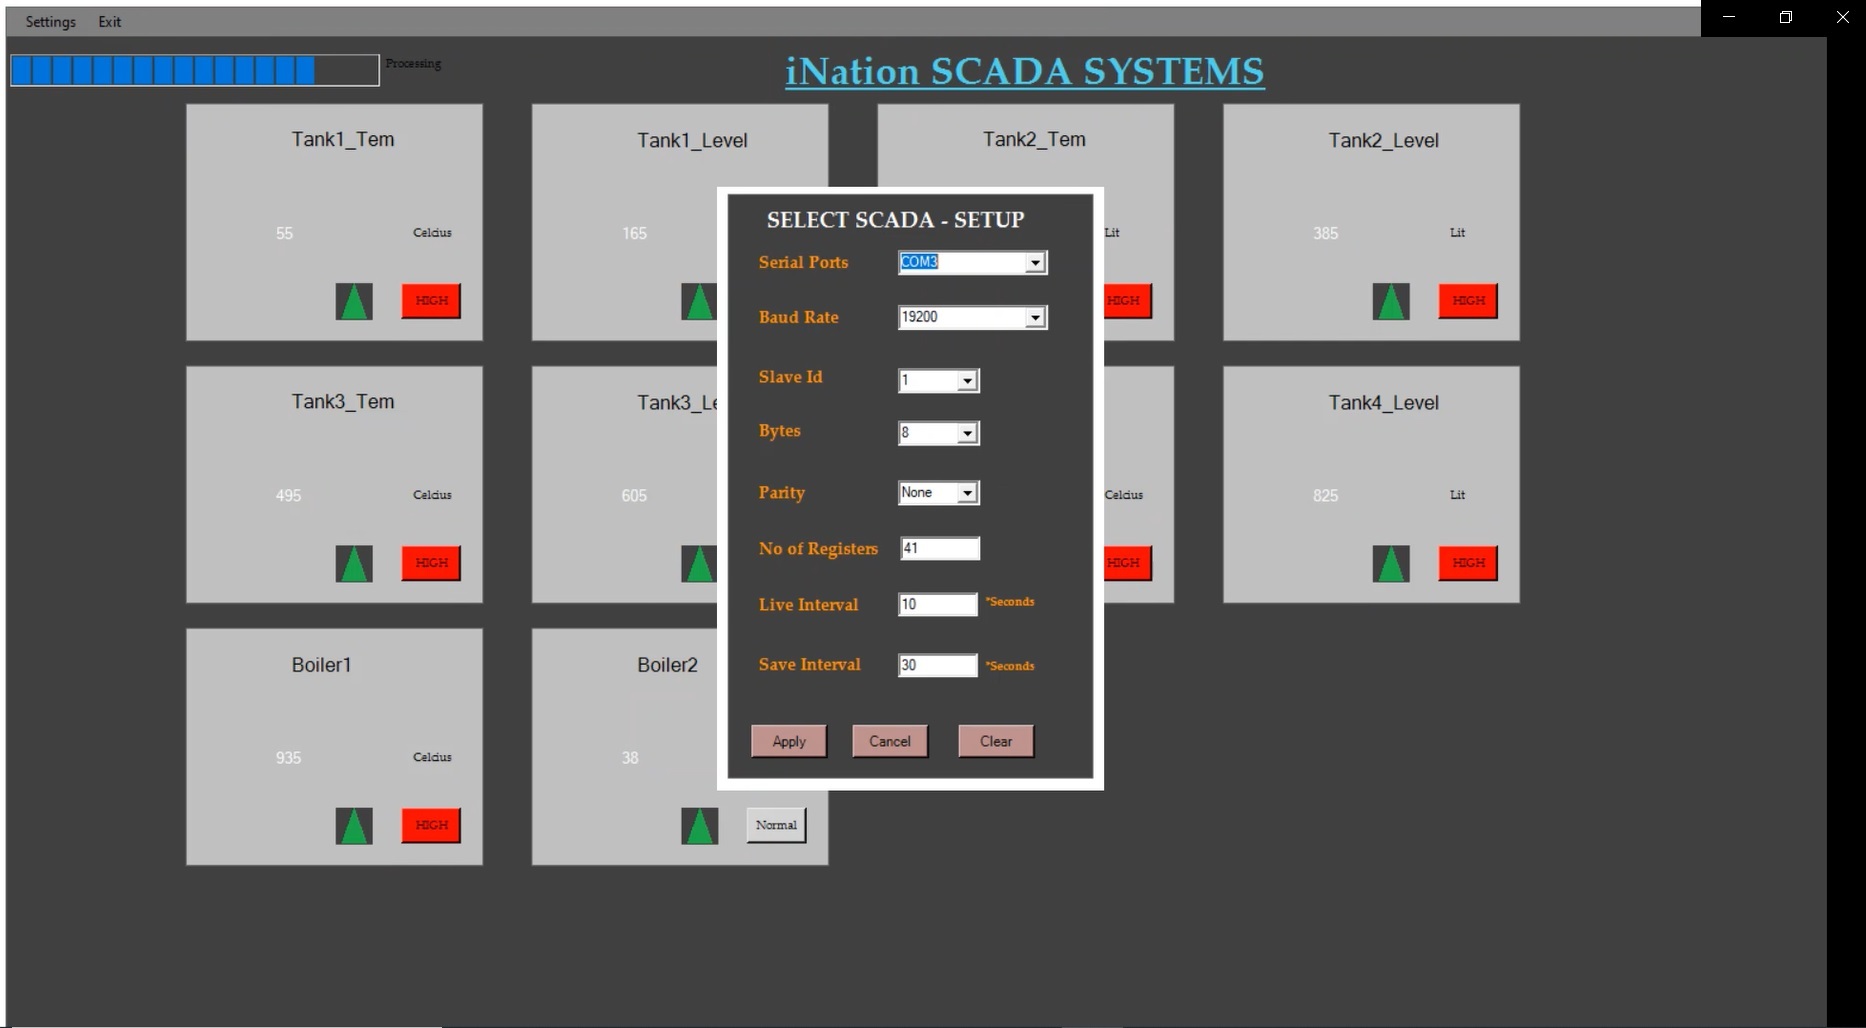1866x1028 pixels.
Task: Click the Exit menu item
Action: tap(110, 22)
